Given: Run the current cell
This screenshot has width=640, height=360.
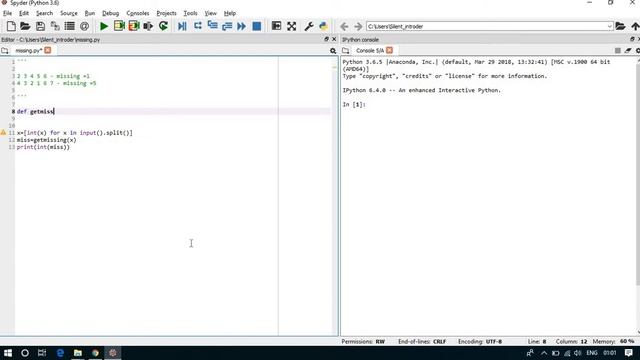Looking at the screenshot, I should [x=119, y=26].
